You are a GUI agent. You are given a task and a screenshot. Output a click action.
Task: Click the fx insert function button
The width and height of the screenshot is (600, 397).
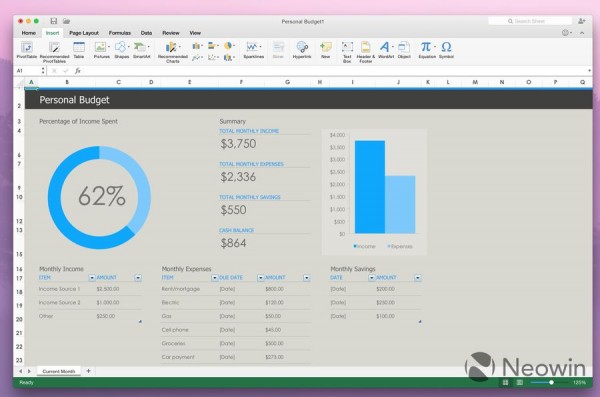78,71
